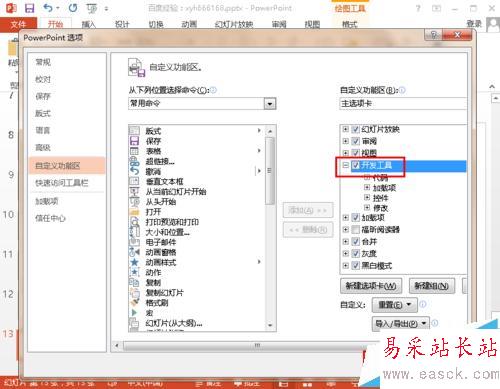Click the help question mark in options dialog
This screenshot has height=389, width=500.
pyautogui.click(x=433, y=35)
